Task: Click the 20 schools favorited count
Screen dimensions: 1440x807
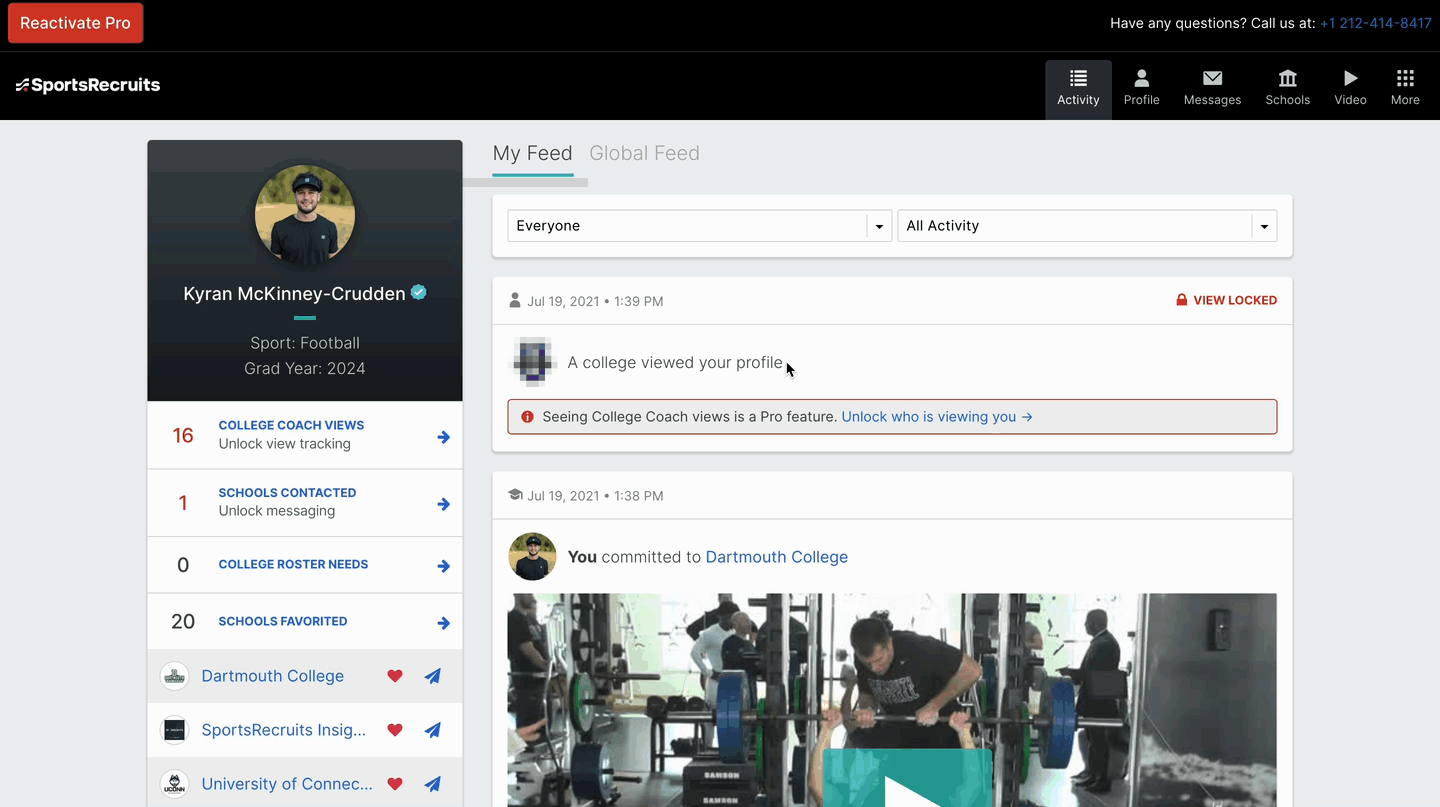Action: coord(183,622)
